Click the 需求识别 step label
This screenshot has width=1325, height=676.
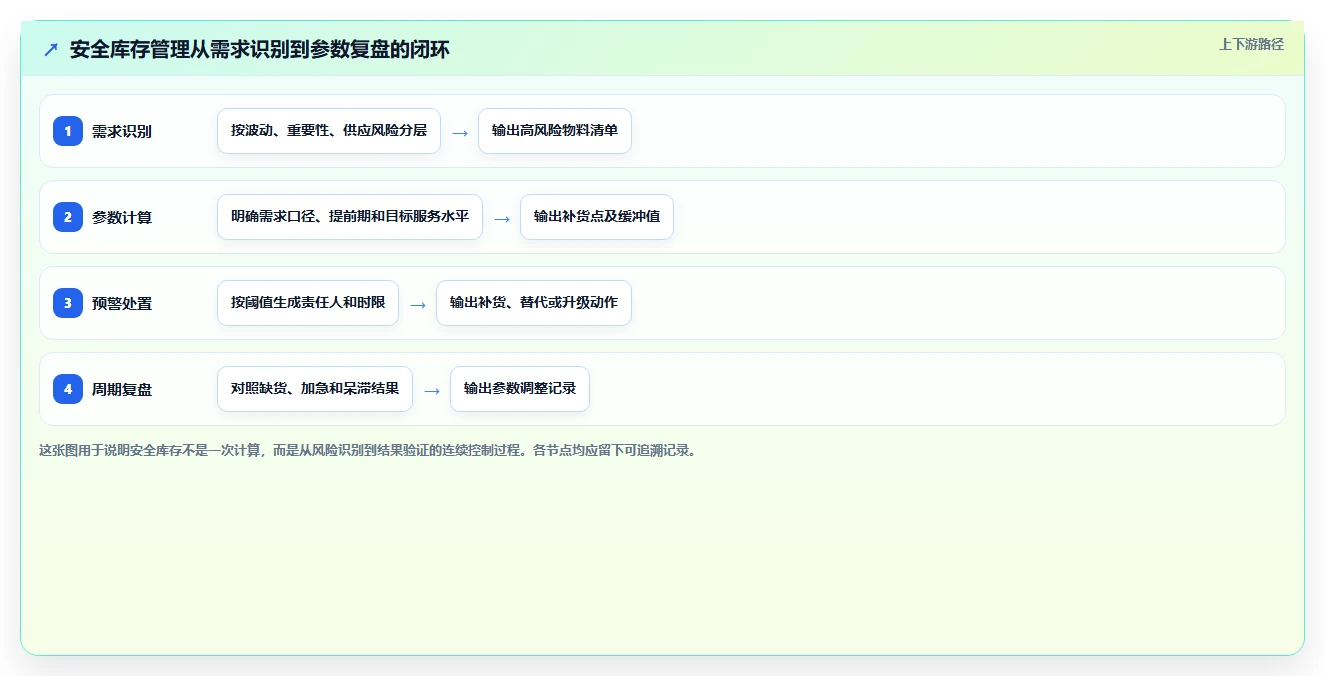coord(122,131)
